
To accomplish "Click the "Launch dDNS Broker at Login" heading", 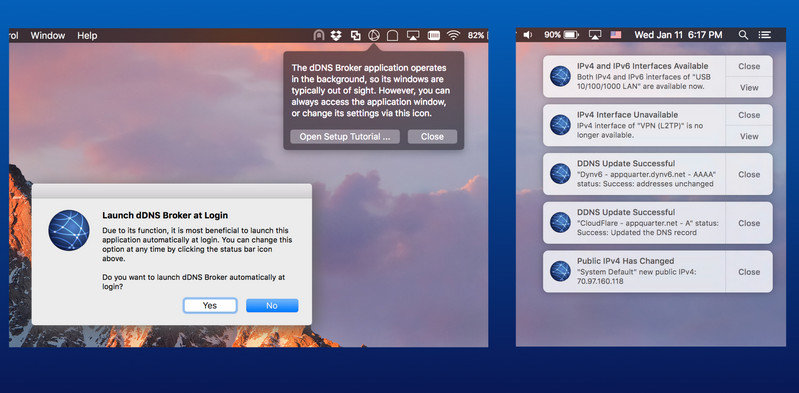I will (165, 215).
